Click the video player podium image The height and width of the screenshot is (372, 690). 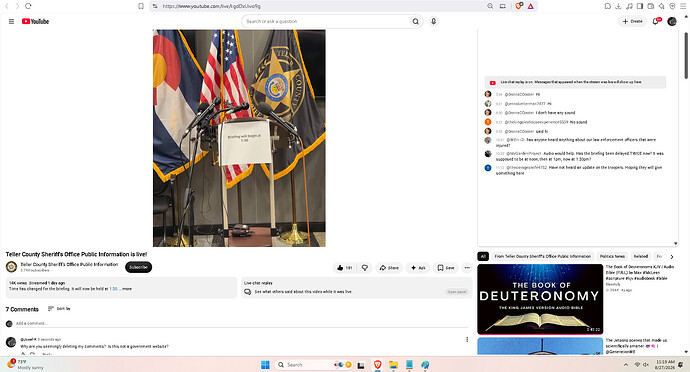pos(239,138)
